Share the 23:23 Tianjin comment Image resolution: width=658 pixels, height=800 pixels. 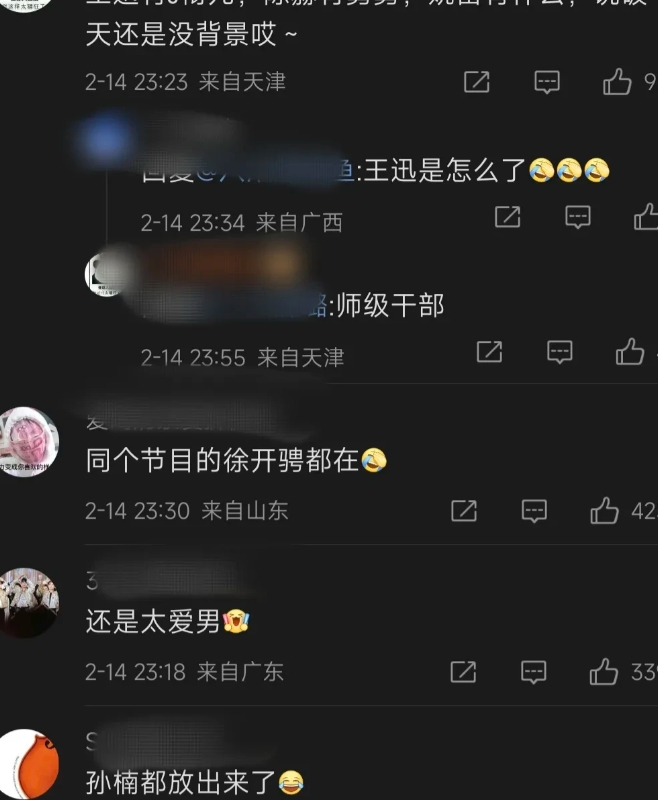(476, 82)
